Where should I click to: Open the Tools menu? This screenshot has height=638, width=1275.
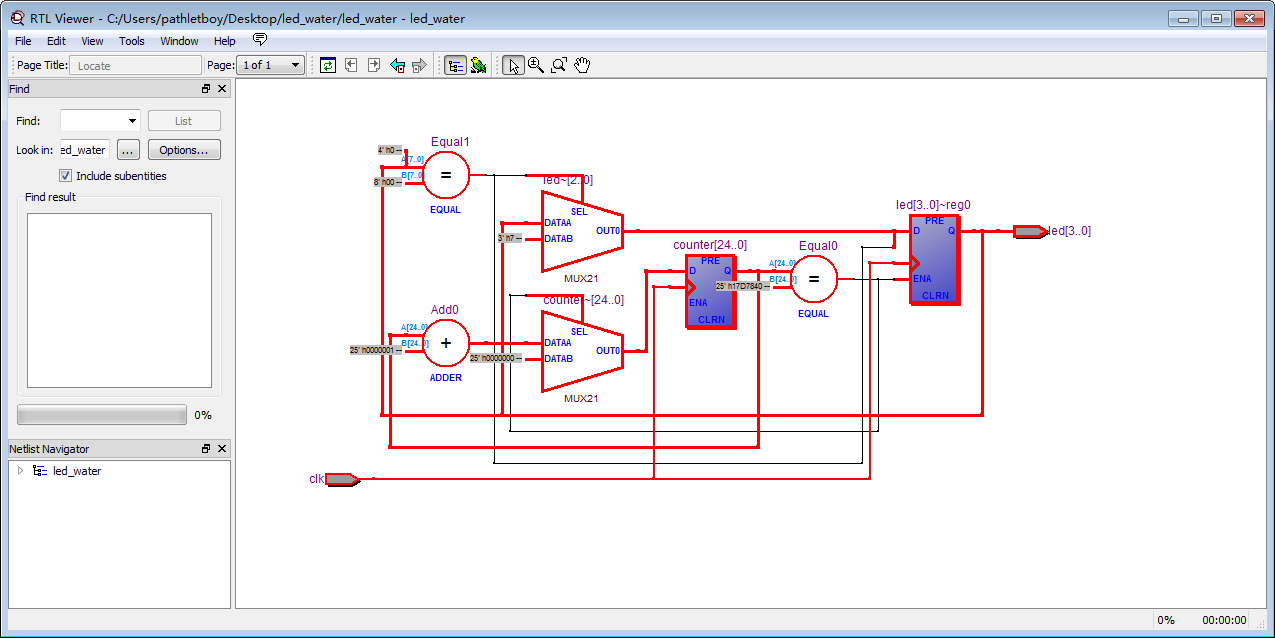(x=132, y=41)
